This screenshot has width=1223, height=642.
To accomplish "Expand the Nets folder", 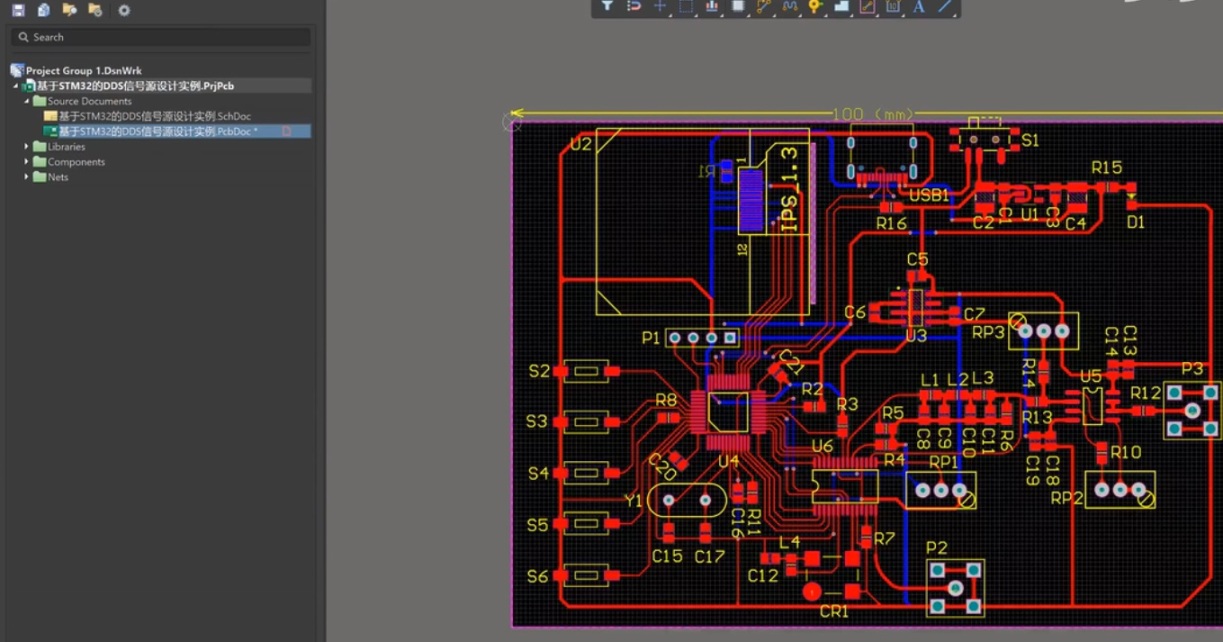I will (x=27, y=177).
